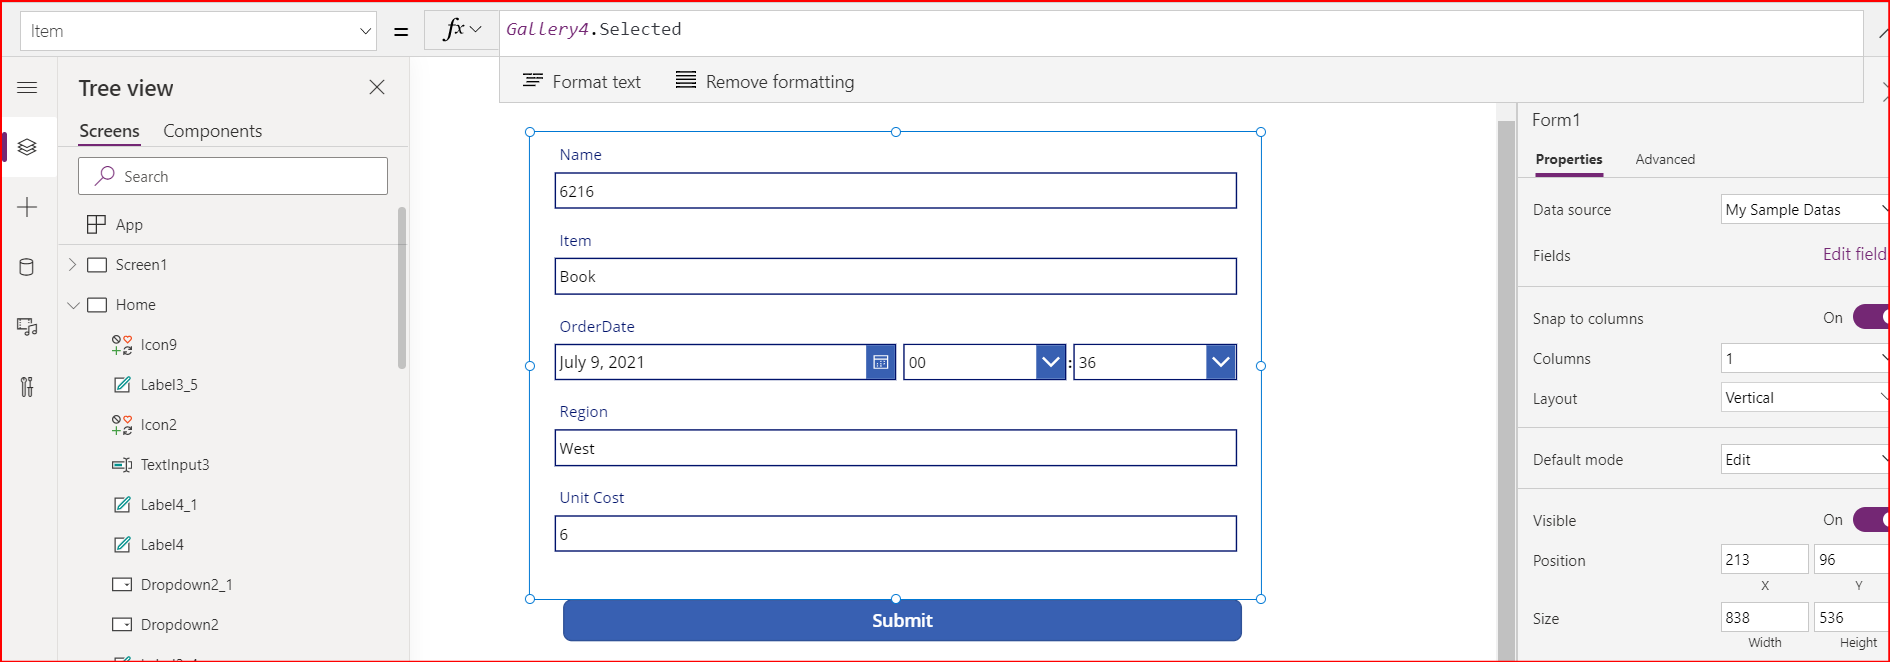Screen dimensions: 1890x662
Task: Collapse the Home screen tree node
Action: click(x=73, y=305)
